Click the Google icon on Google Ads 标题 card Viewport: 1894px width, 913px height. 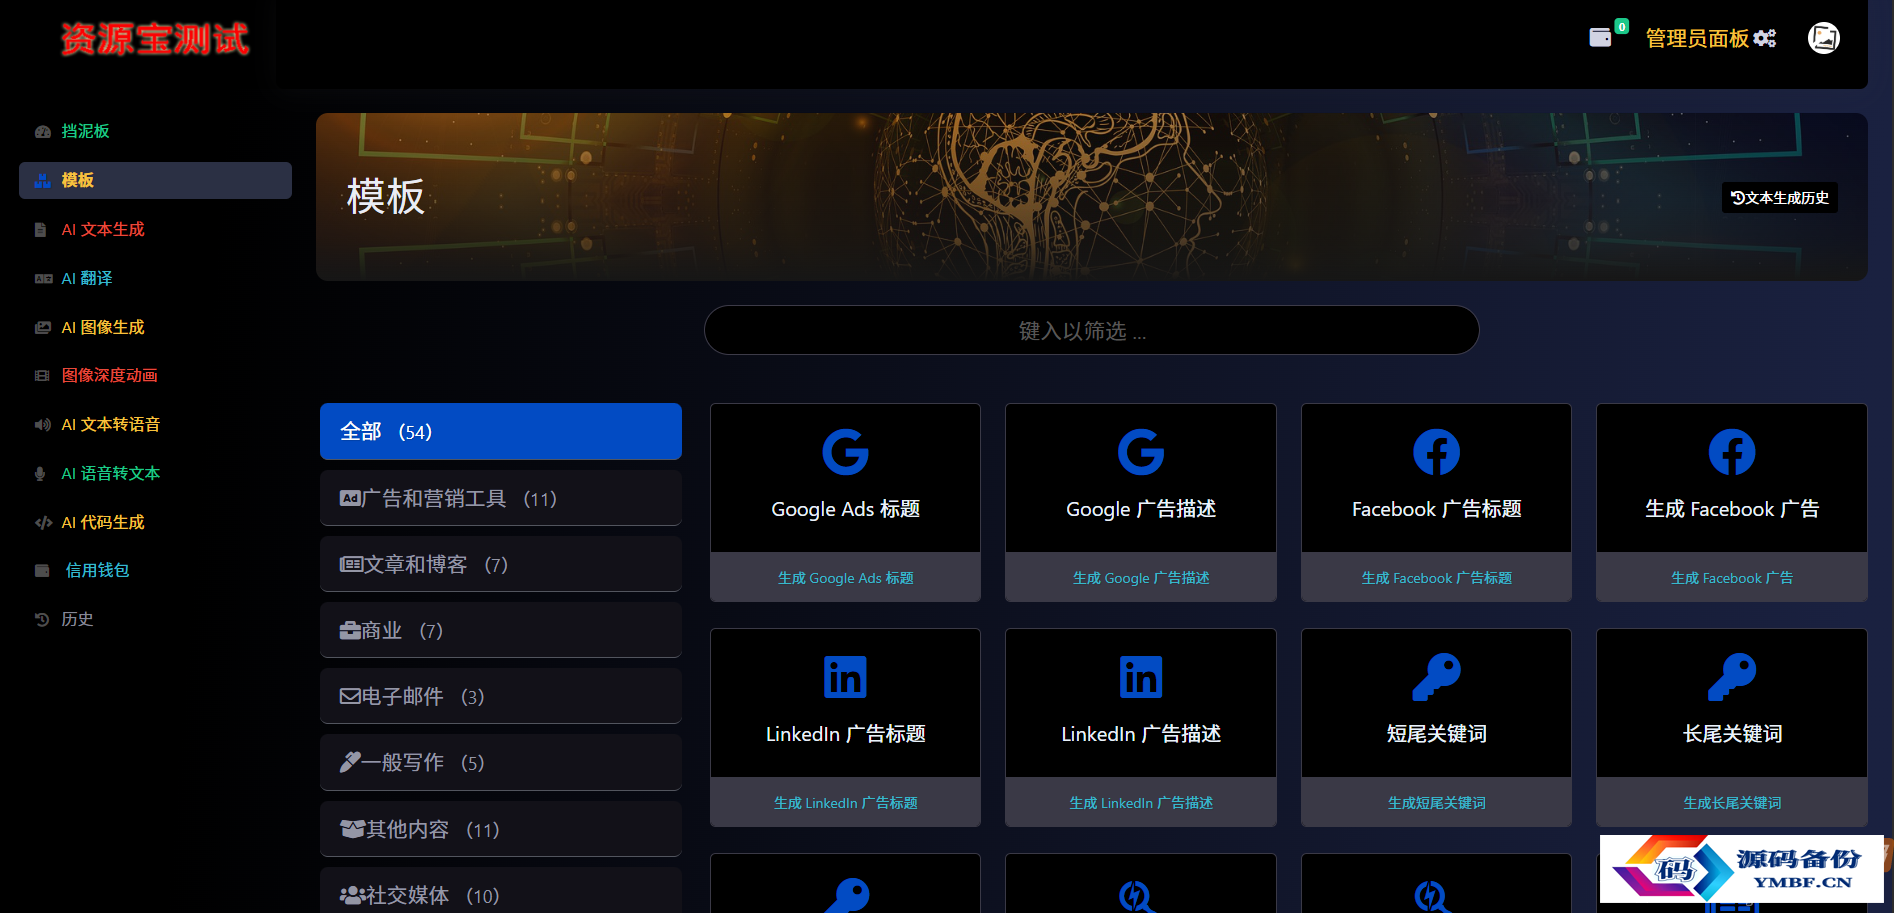845,452
